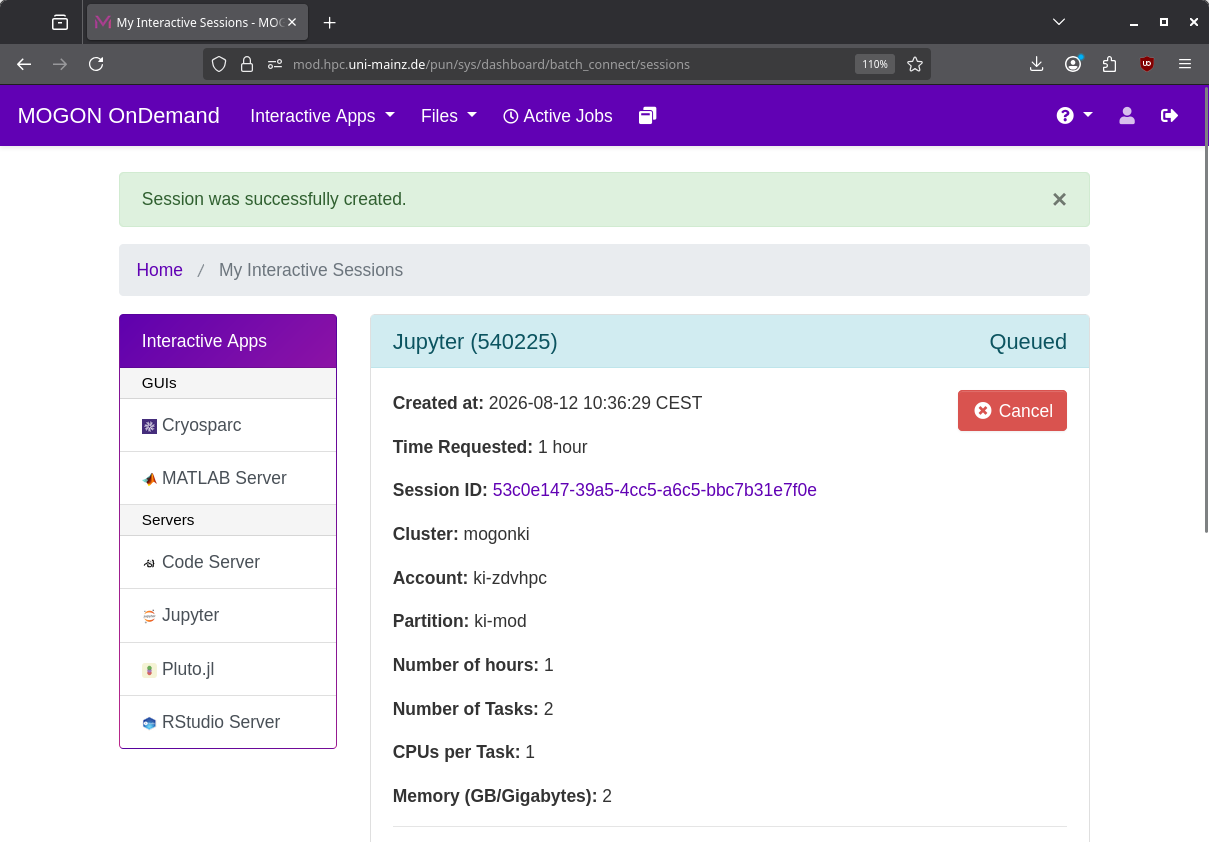Viewport: 1209px width, 842px height.
Task: Open Firefox application hamburger menu
Action: (x=1185, y=64)
